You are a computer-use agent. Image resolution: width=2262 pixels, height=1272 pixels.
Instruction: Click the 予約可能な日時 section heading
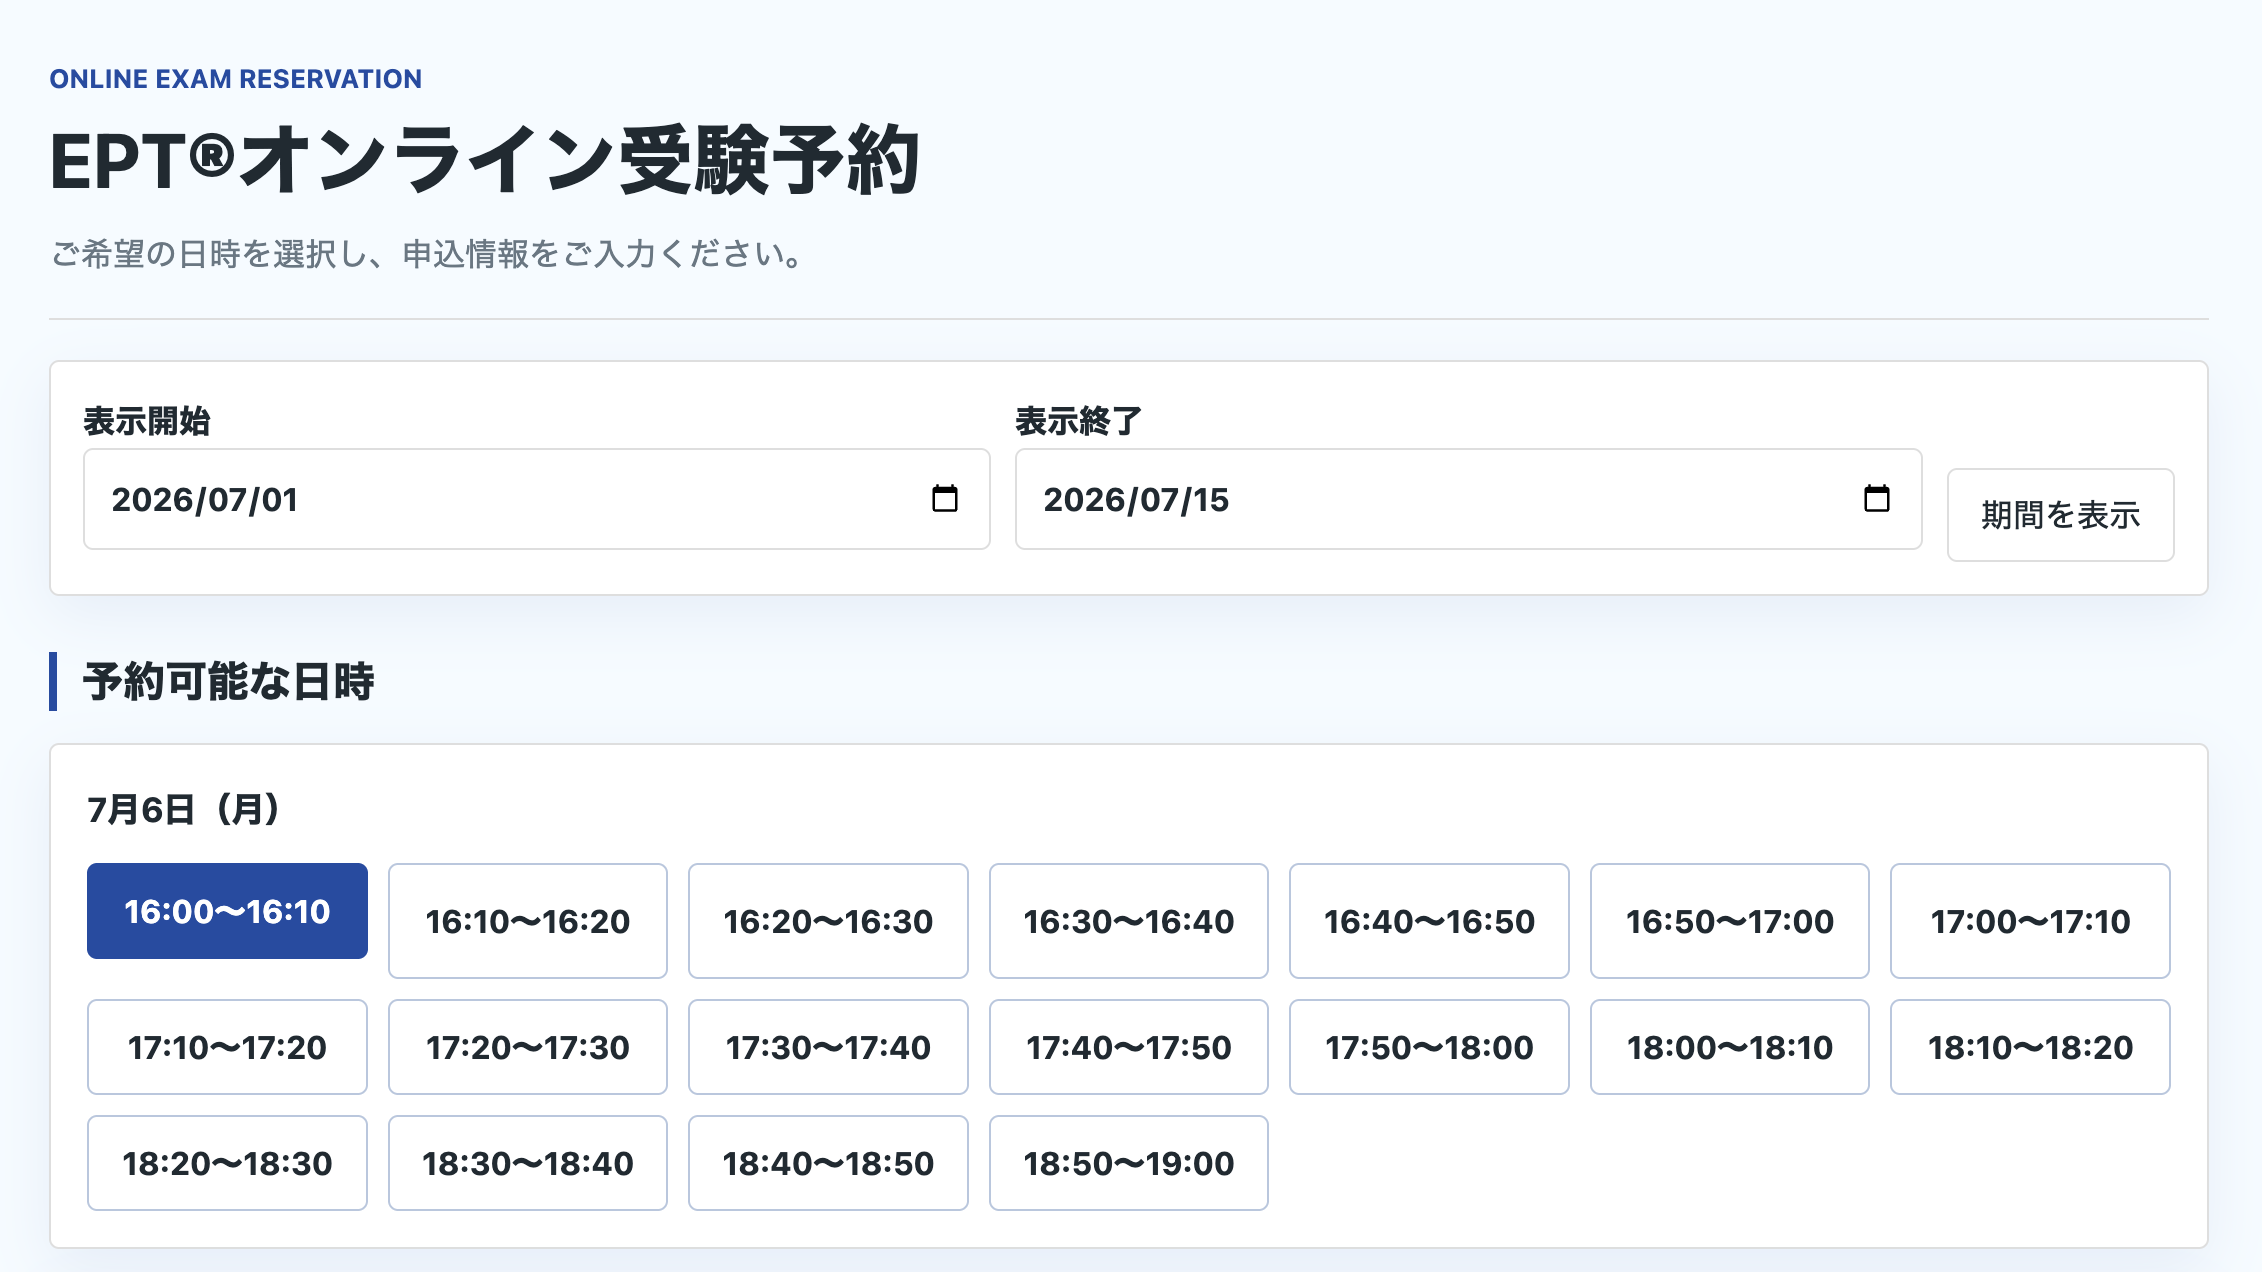click(x=228, y=681)
